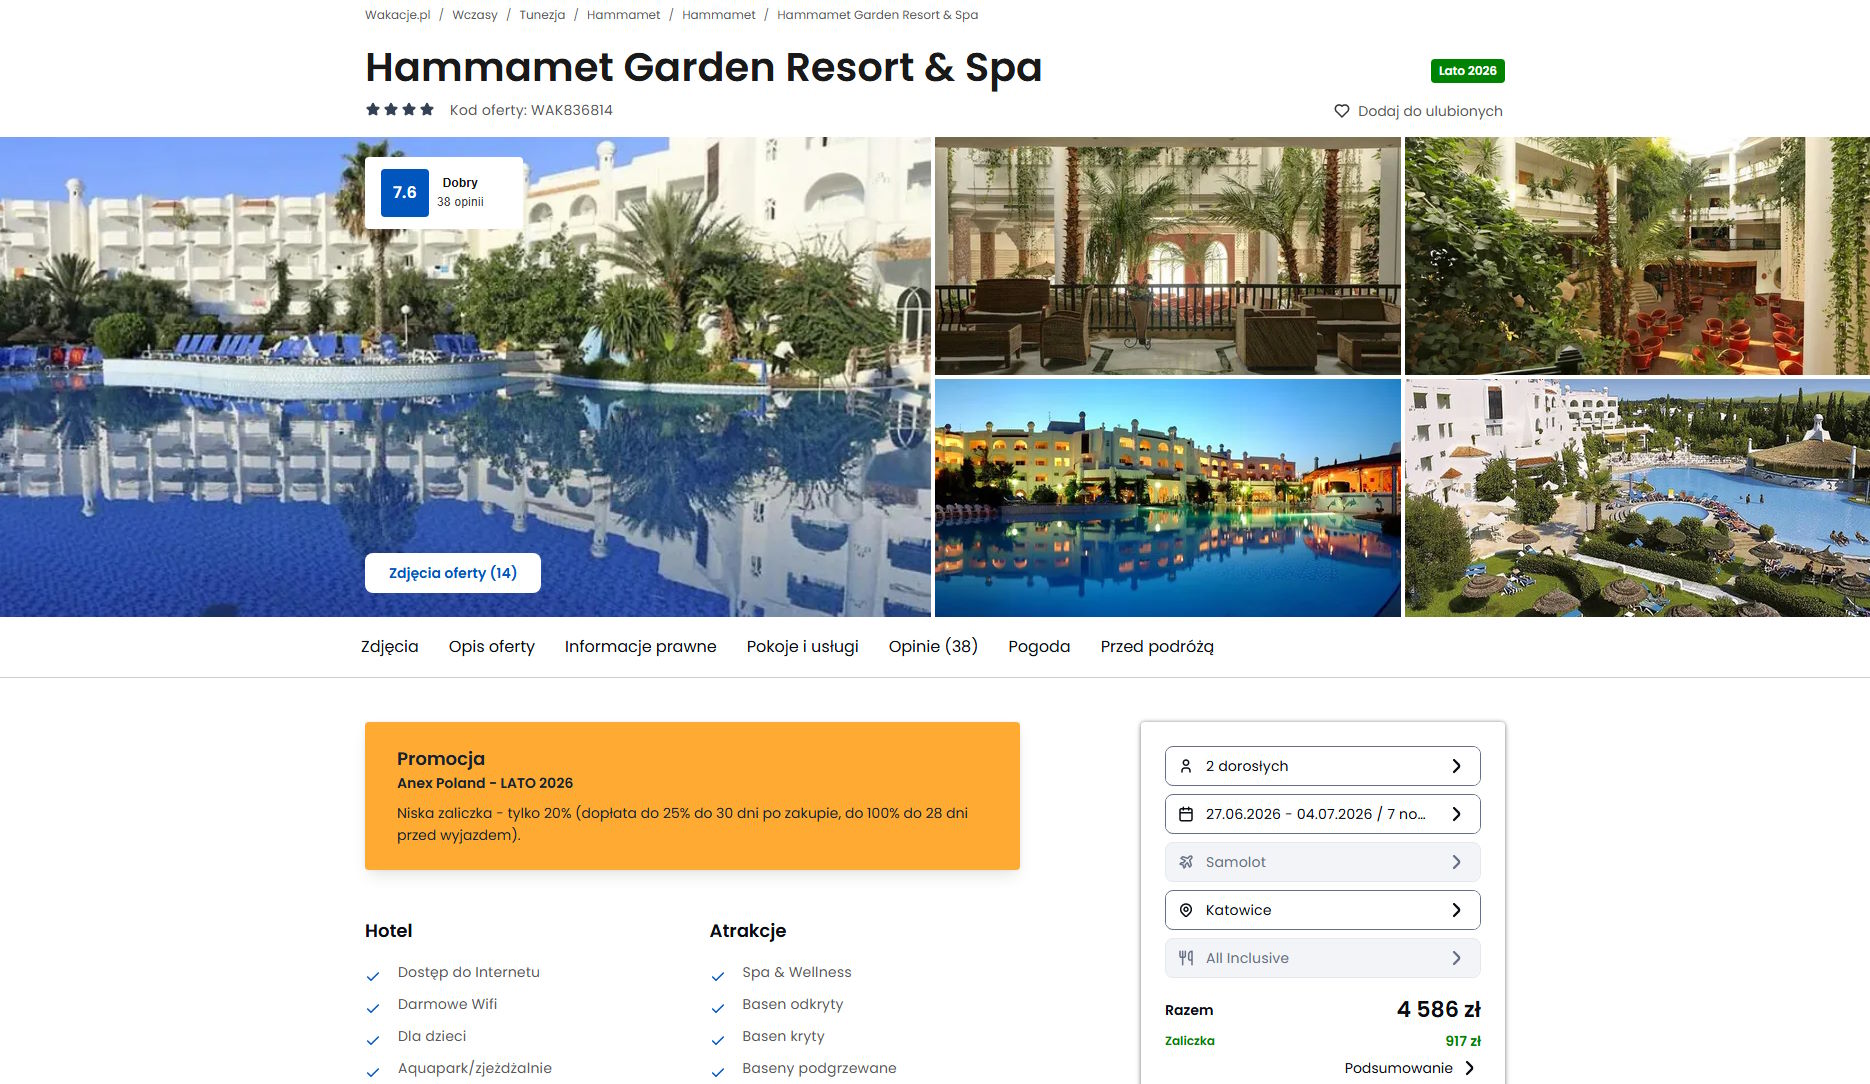
Task: Click the person icon in 2 dorosłych field
Action: tap(1186, 766)
